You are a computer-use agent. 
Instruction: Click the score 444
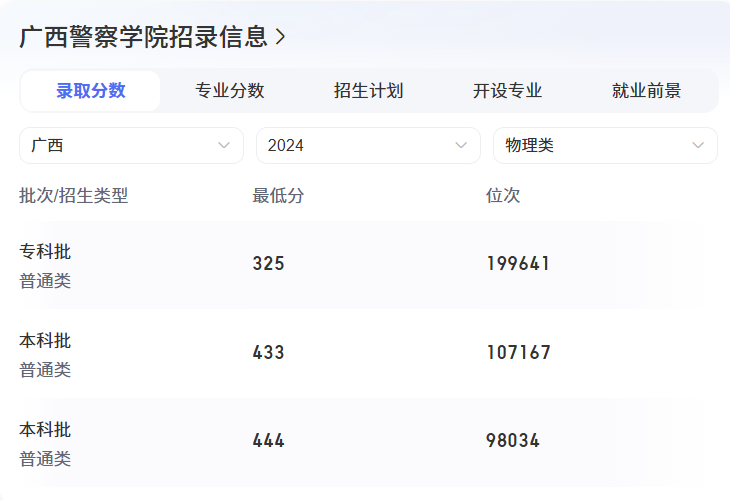pos(269,440)
